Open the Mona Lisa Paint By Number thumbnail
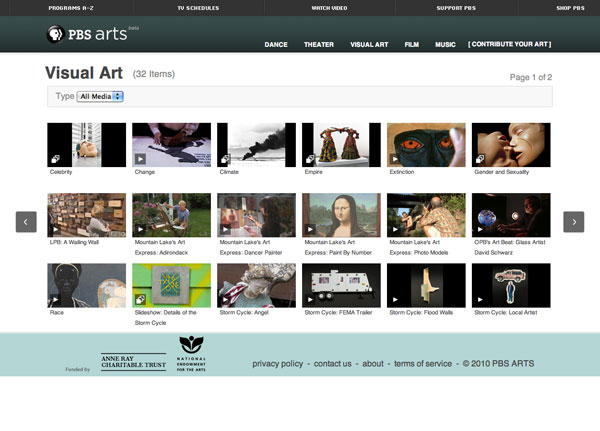Screen dimensions: 600x431 (341, 215)
